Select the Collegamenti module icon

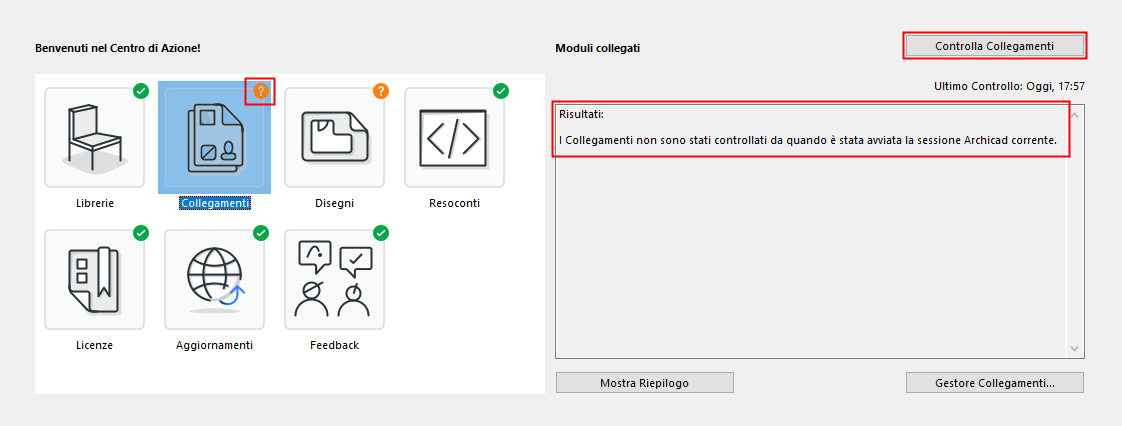coord(214,138)
